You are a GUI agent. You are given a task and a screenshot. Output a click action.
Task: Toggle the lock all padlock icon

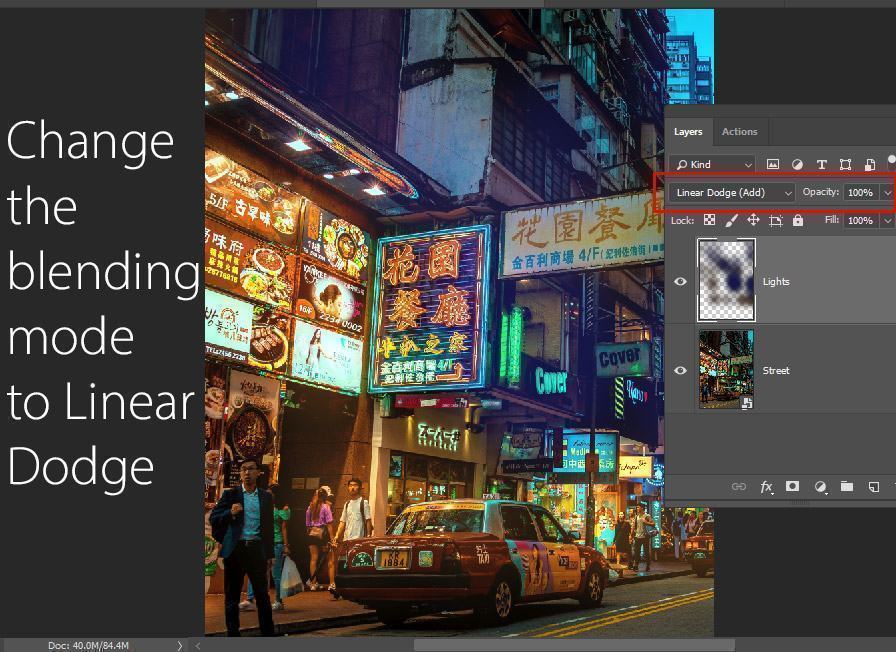[x=797, y=220]
